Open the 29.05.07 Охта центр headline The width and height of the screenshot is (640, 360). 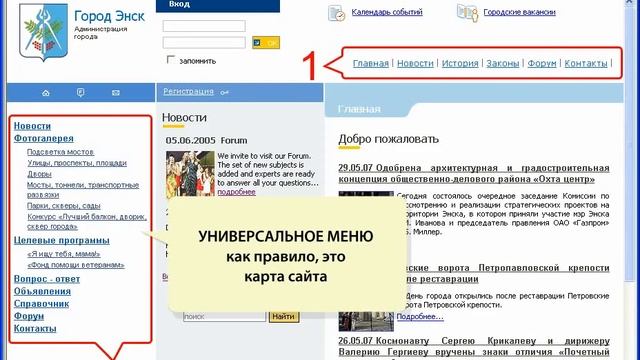tap(474, 173)
